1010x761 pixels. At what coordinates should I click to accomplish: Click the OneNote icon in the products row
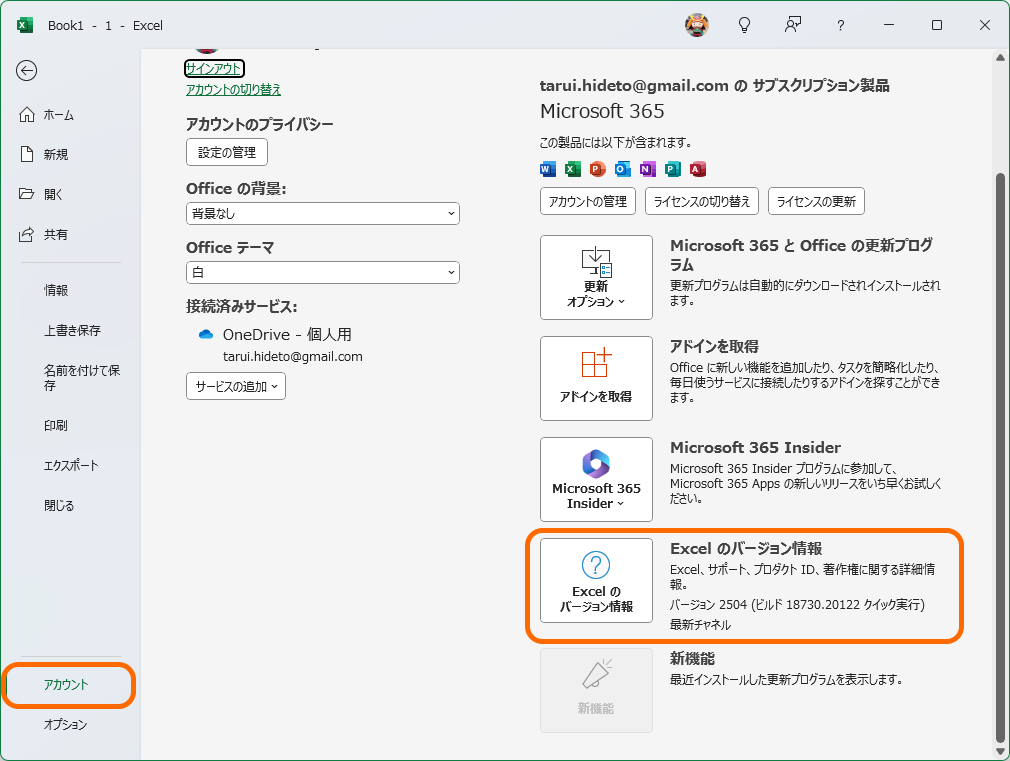coord(645,169)
